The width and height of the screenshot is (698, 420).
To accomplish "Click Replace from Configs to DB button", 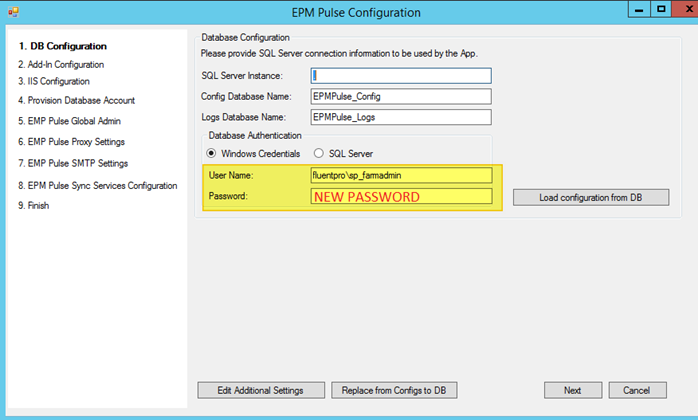I will click(x=394, y=390).
